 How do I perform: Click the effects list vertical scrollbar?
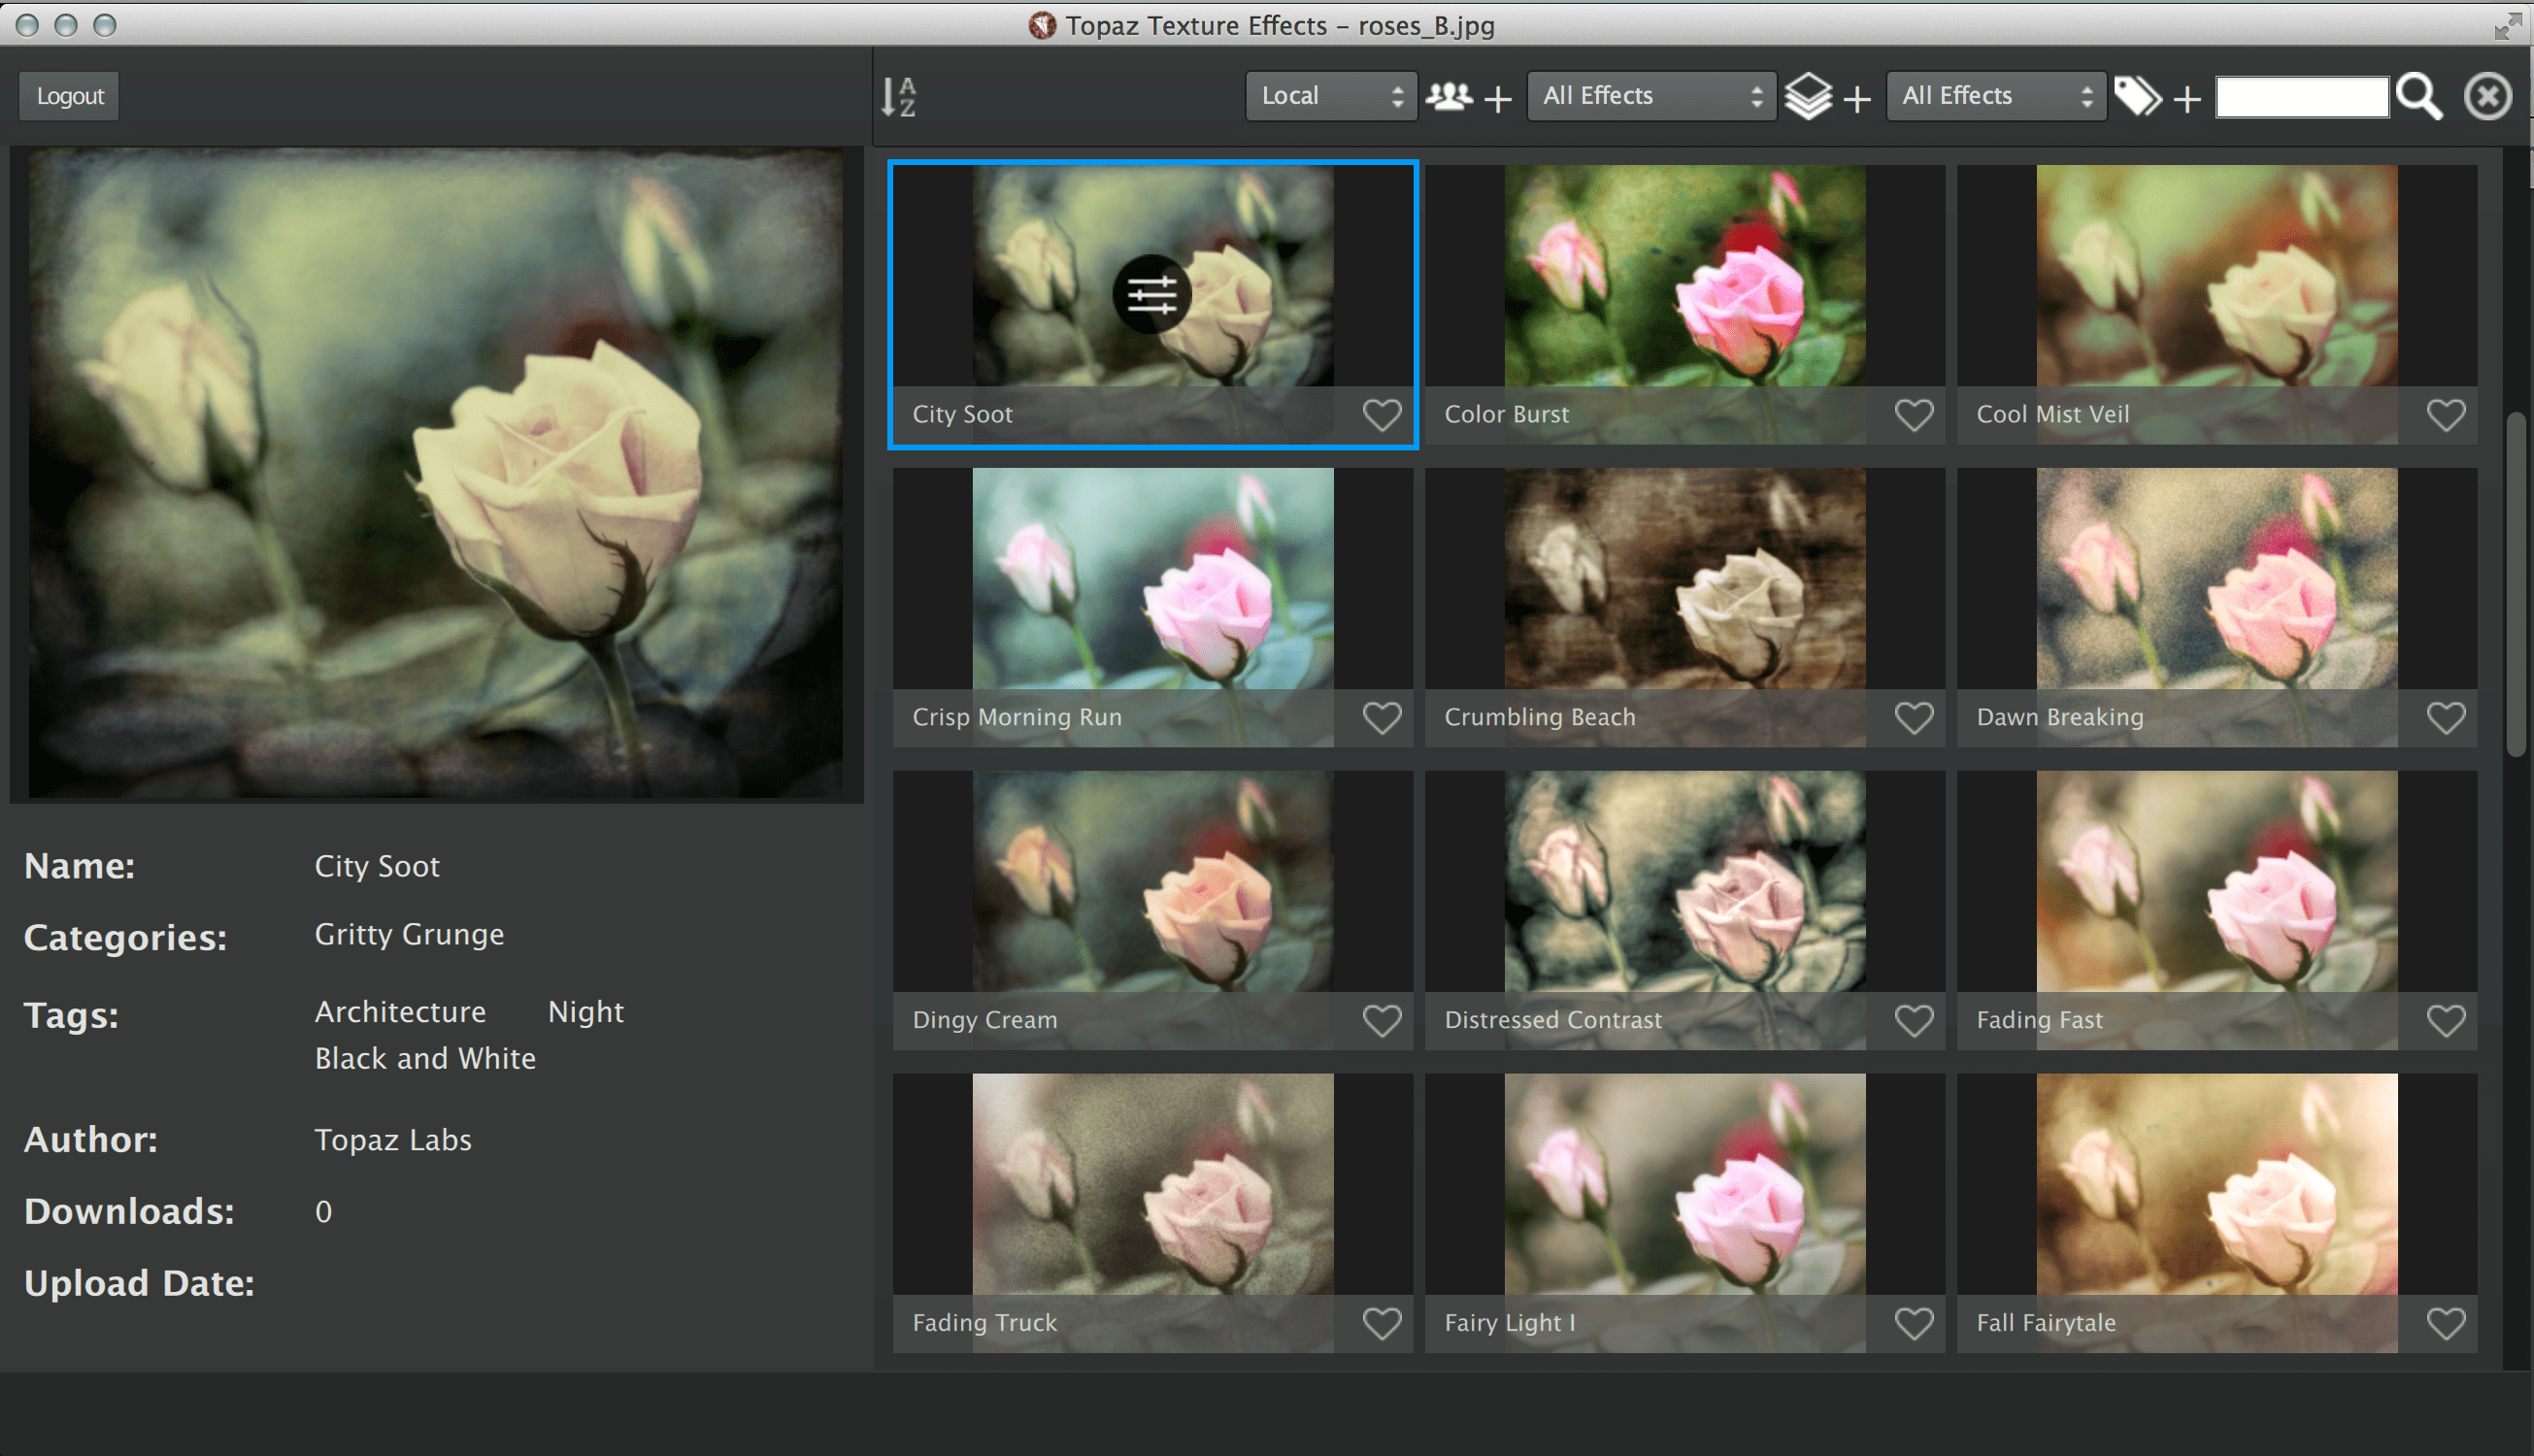click(x=2516, y=585)
